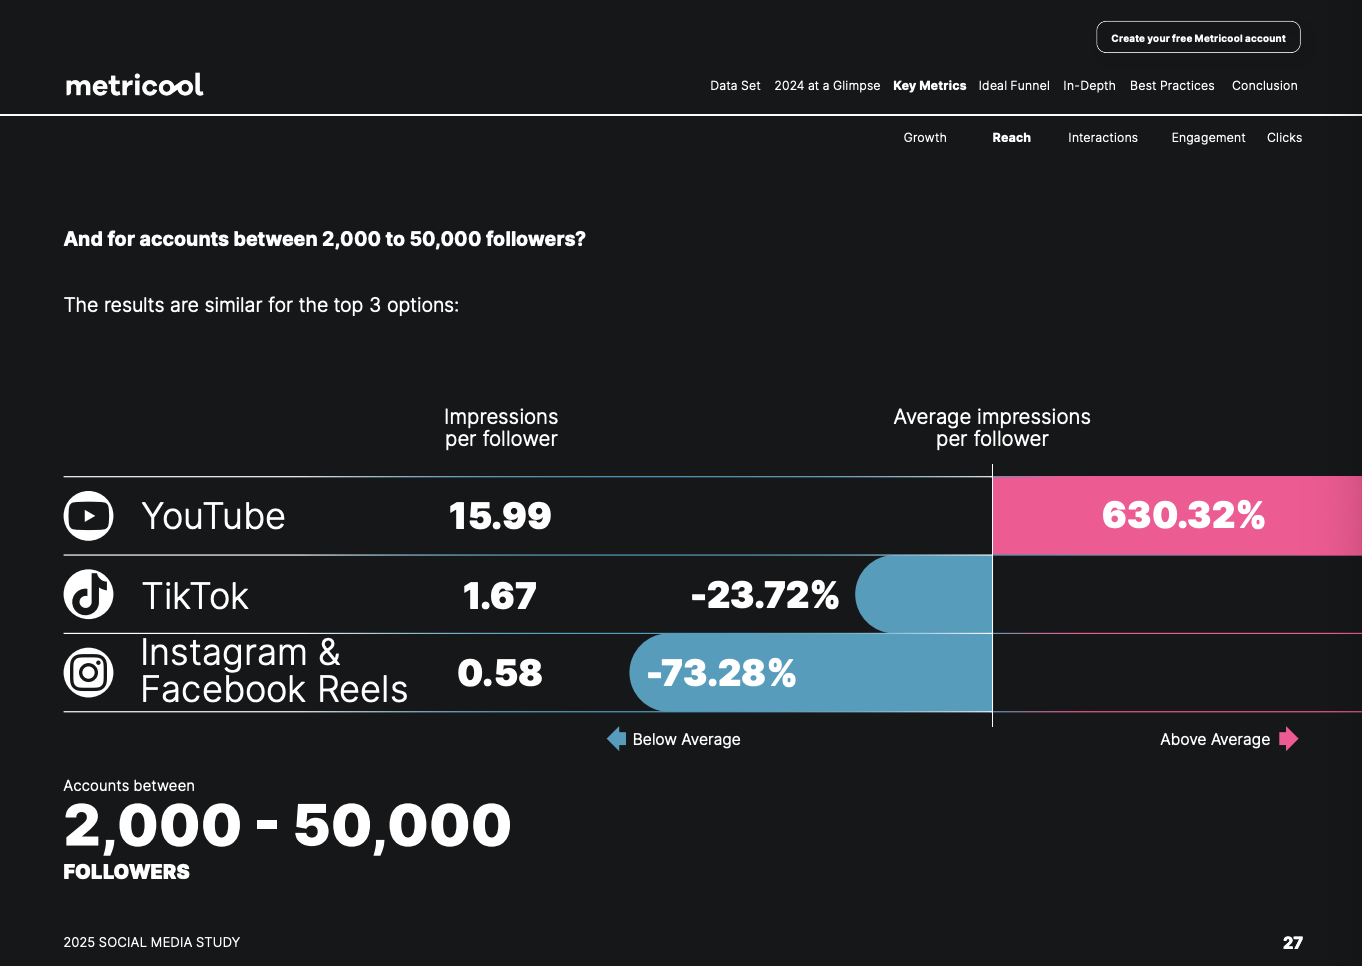Navigate to the Conclusion section
1362x966 pixels.
click(x=1264, y=86)
